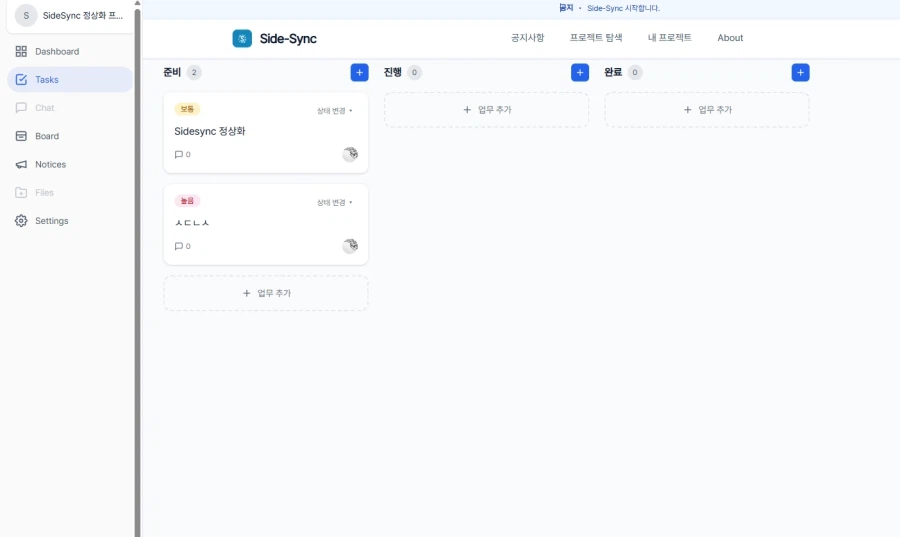This screenshot has height=537, width=900.
Task: Click the Settings gear icon
Action: pyautogui.click(x=21, y=221)
